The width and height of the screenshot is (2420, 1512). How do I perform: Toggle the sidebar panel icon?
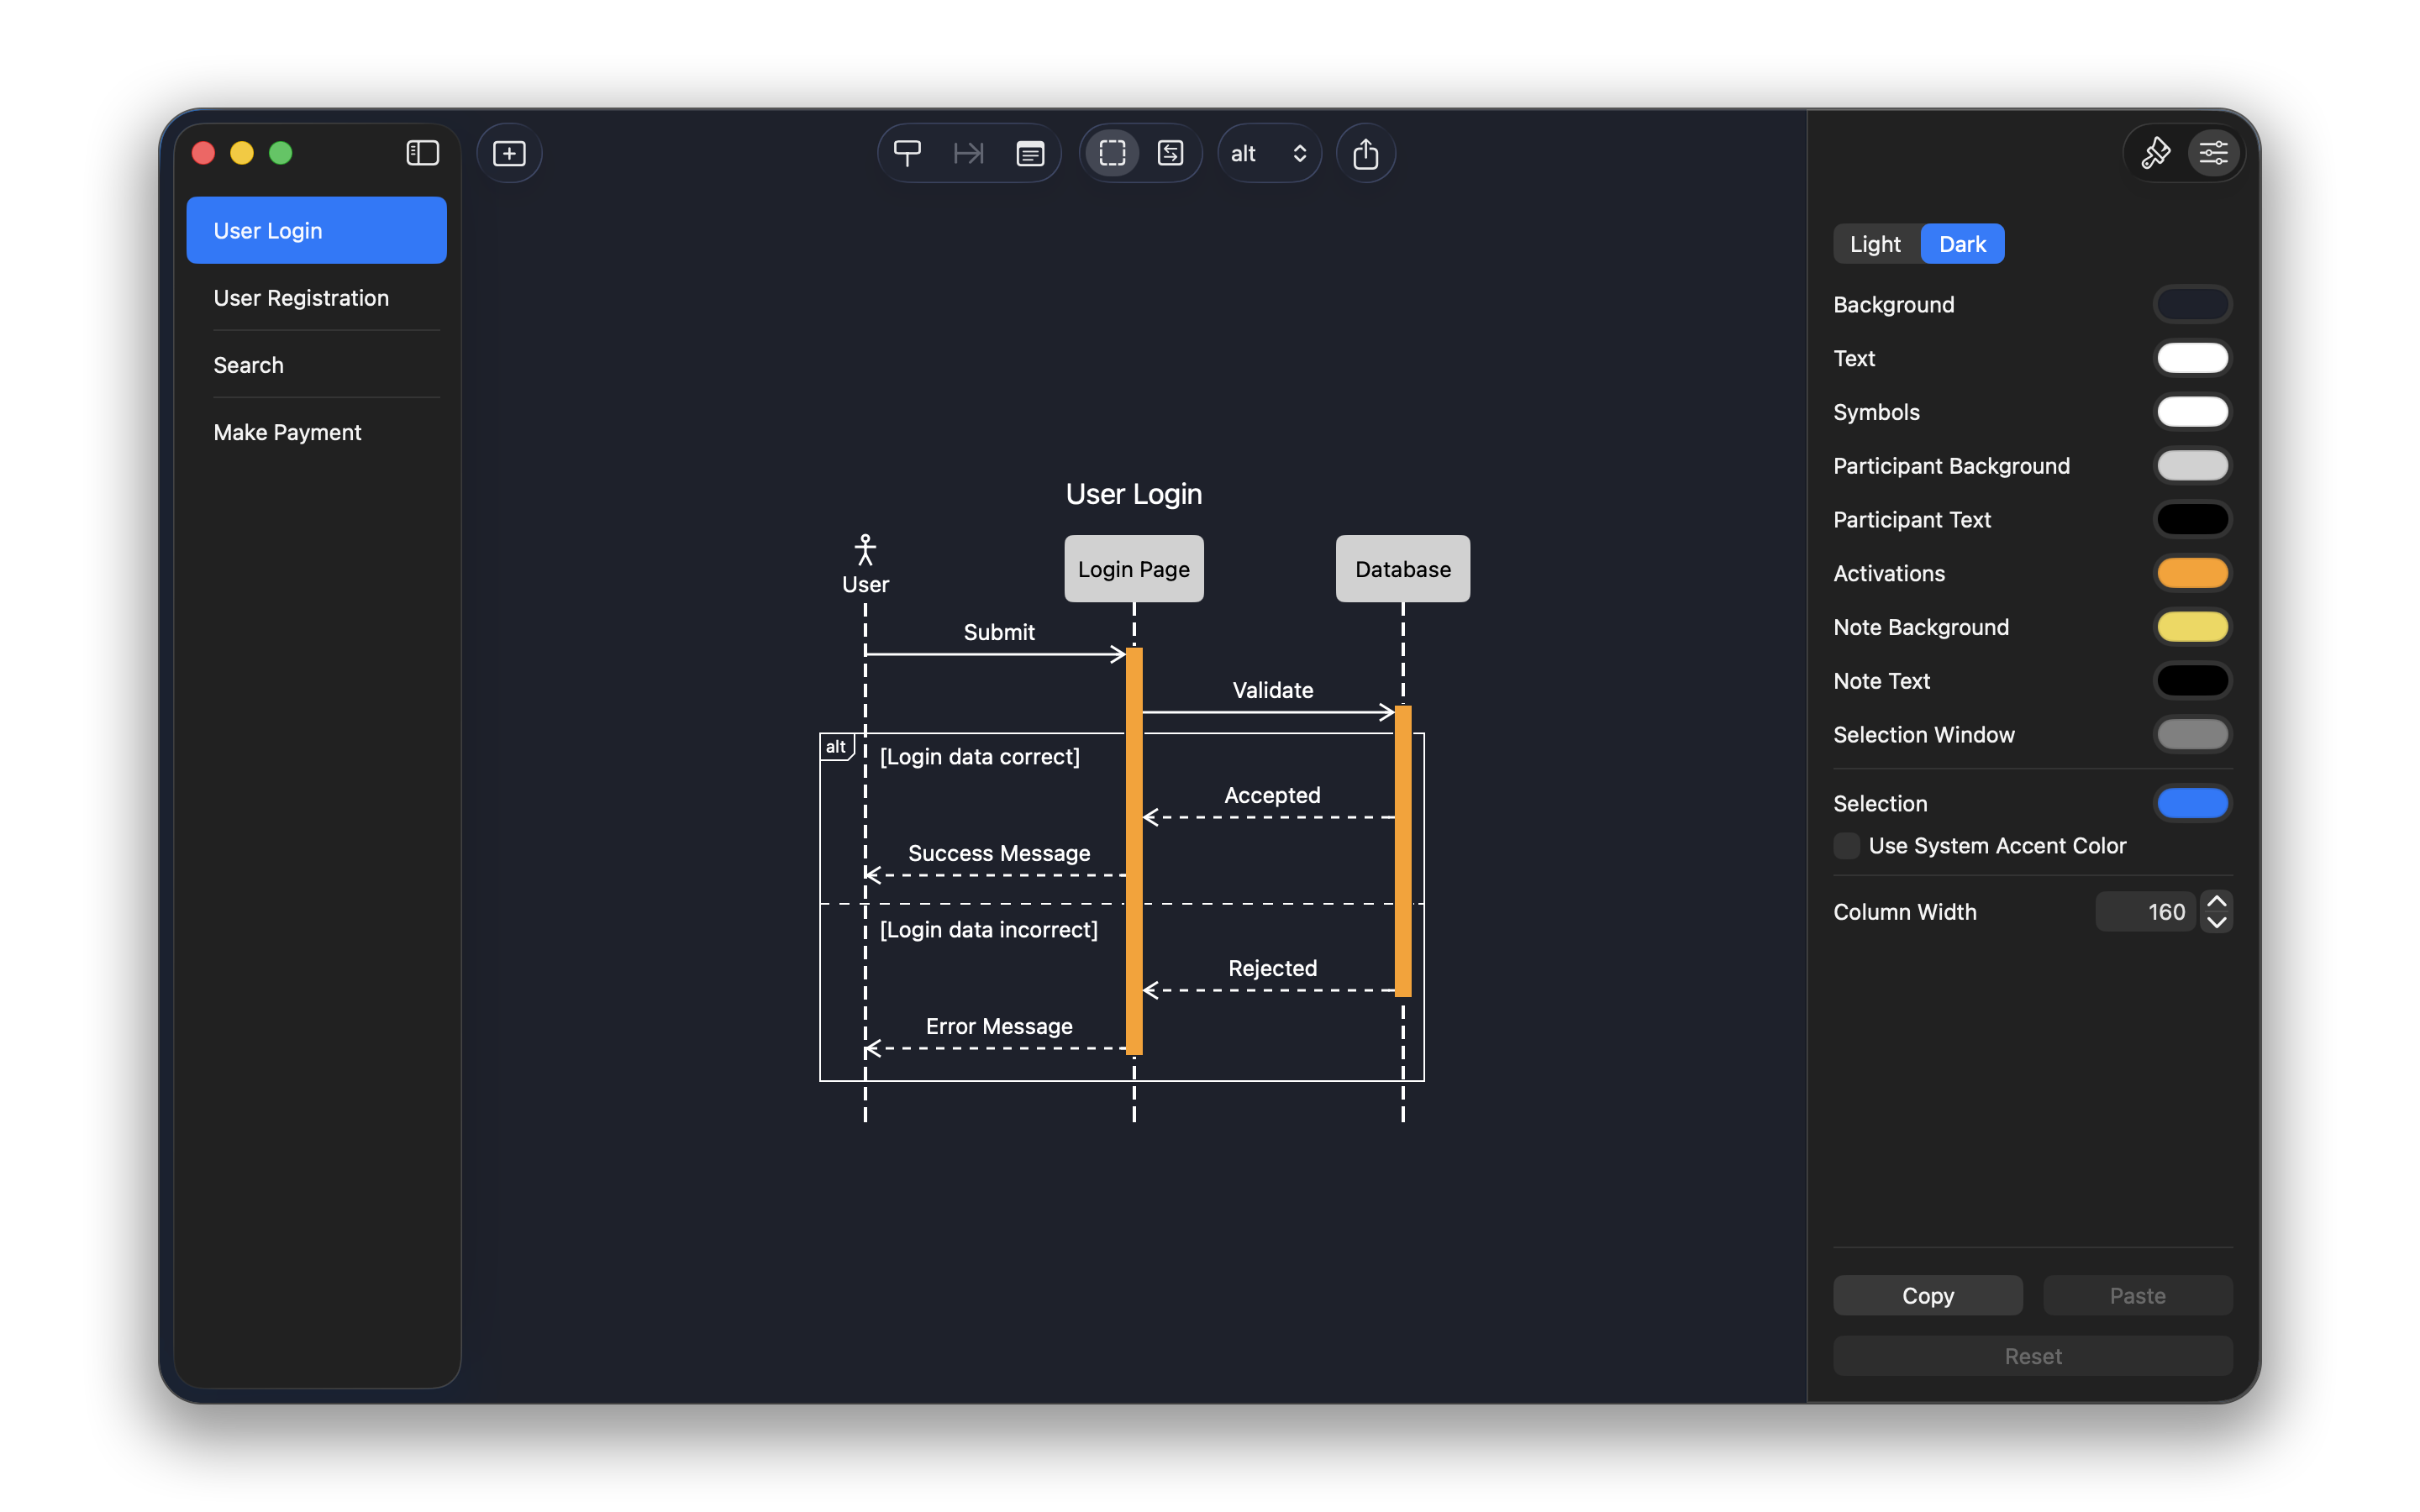422,153
